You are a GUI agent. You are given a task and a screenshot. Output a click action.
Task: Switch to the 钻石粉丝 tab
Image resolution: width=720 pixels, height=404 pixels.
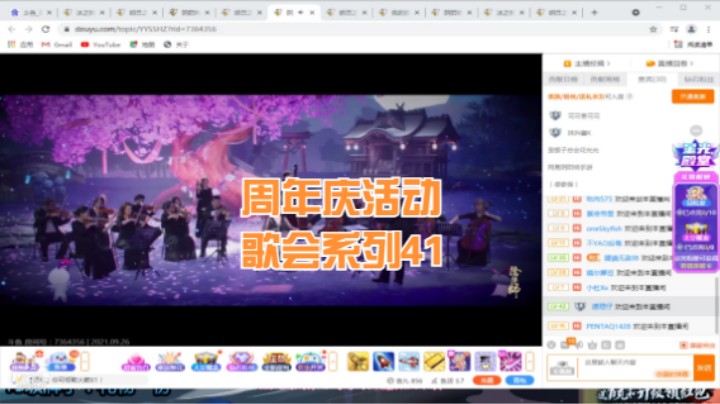(698, 79)
